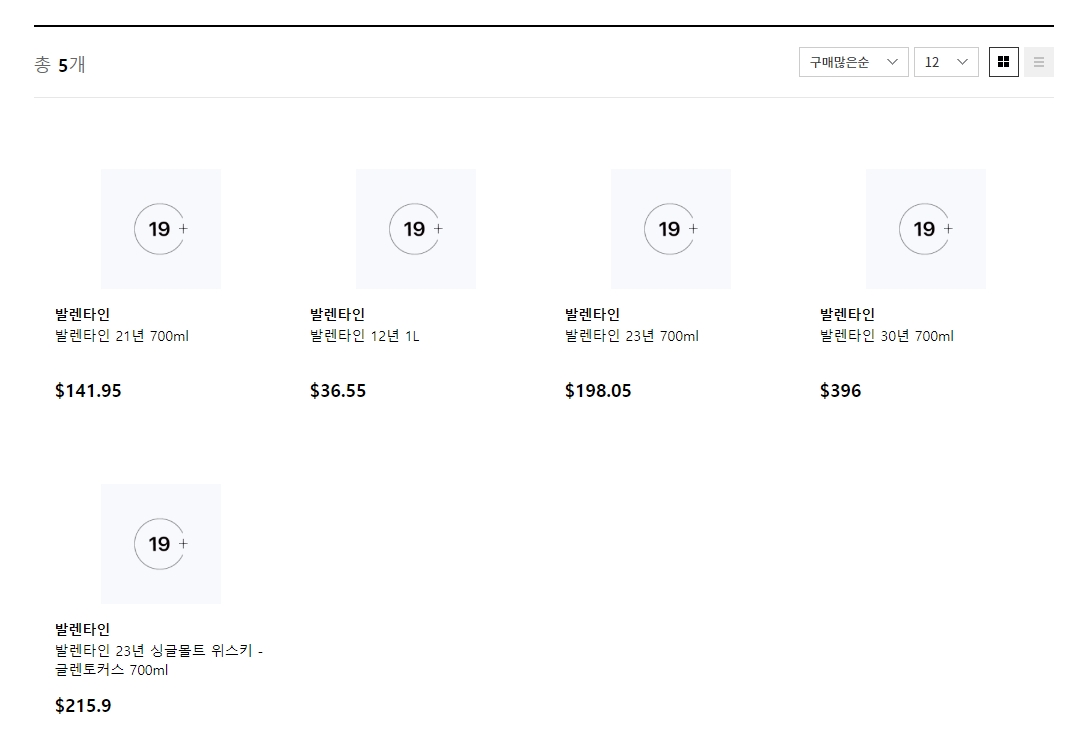Viewport: 1081px width, 746px height.
Task: Click the price $141.95
Action: tap(88, 391)
